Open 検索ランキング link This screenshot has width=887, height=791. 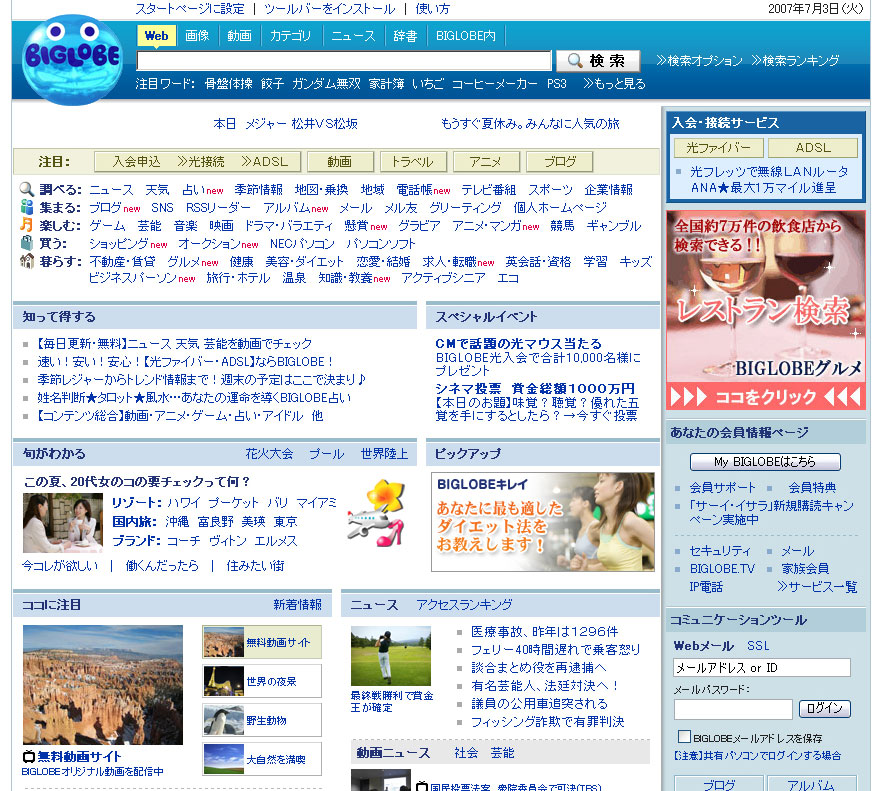tap(795, 61)
